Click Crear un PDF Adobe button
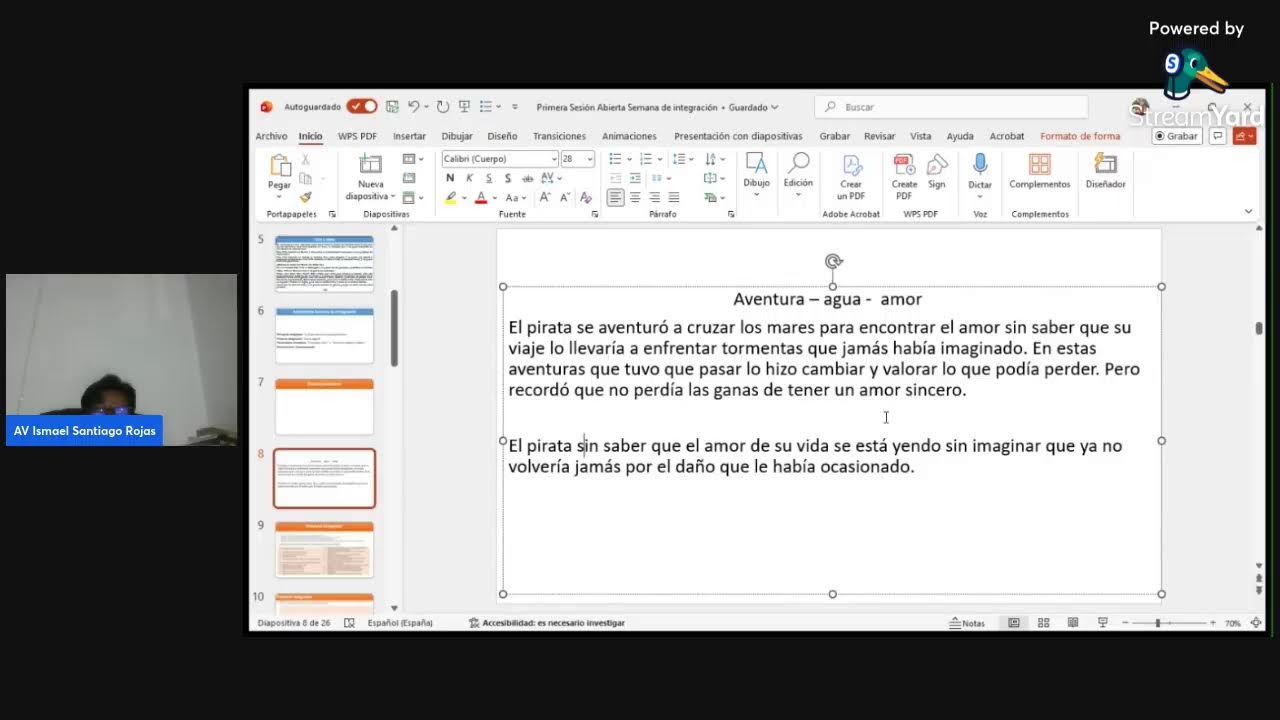Image resolution: width=1280 pixels, height=720 pixels. tap(851, 178)
